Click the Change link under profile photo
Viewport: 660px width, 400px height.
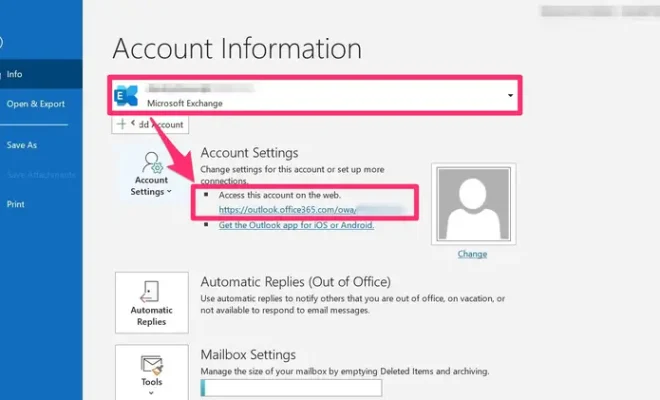click(472, 254)
